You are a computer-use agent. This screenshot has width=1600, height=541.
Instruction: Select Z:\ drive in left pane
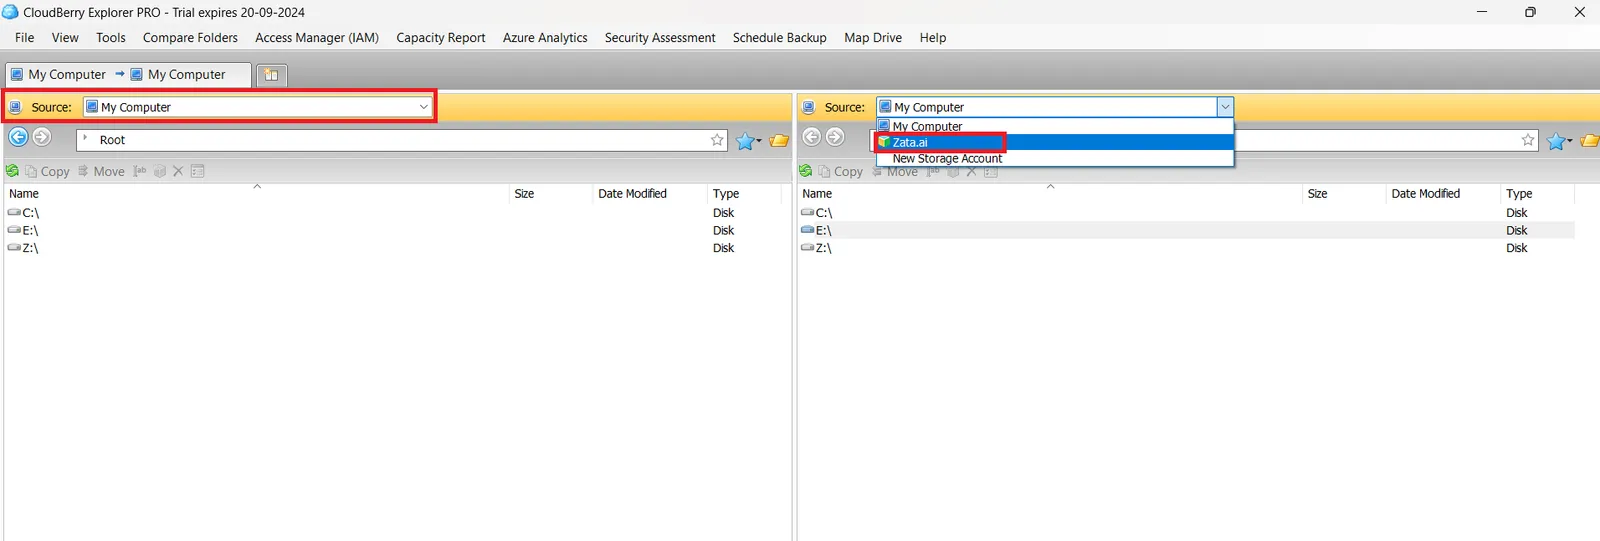[24, 248]
